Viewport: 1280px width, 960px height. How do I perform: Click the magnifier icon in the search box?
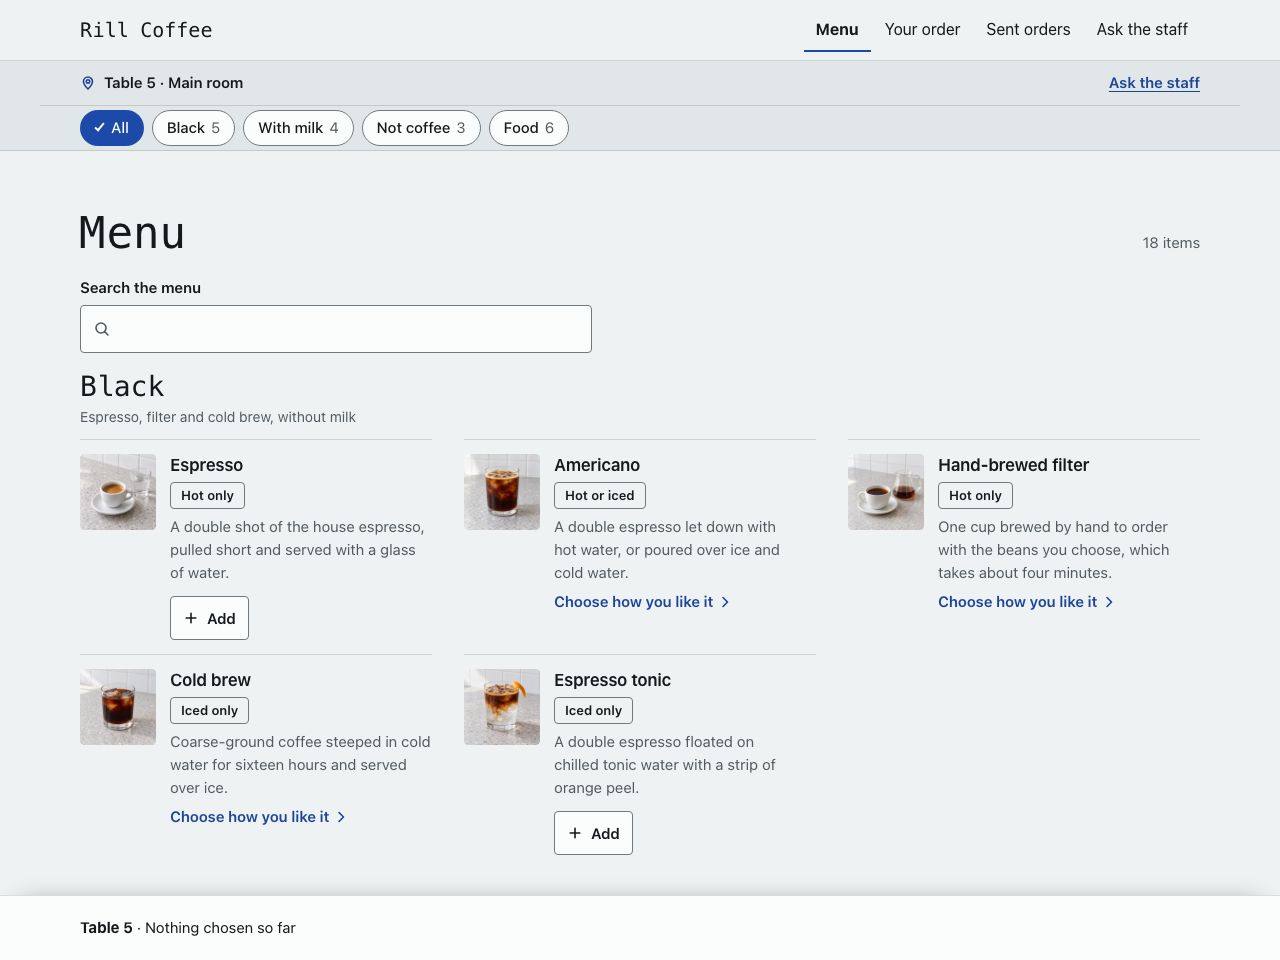pos(102,329)
